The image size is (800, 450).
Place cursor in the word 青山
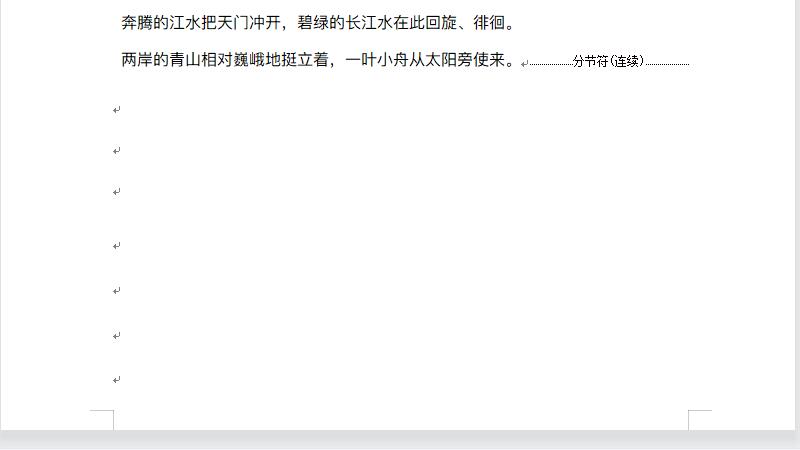point(185,60)
